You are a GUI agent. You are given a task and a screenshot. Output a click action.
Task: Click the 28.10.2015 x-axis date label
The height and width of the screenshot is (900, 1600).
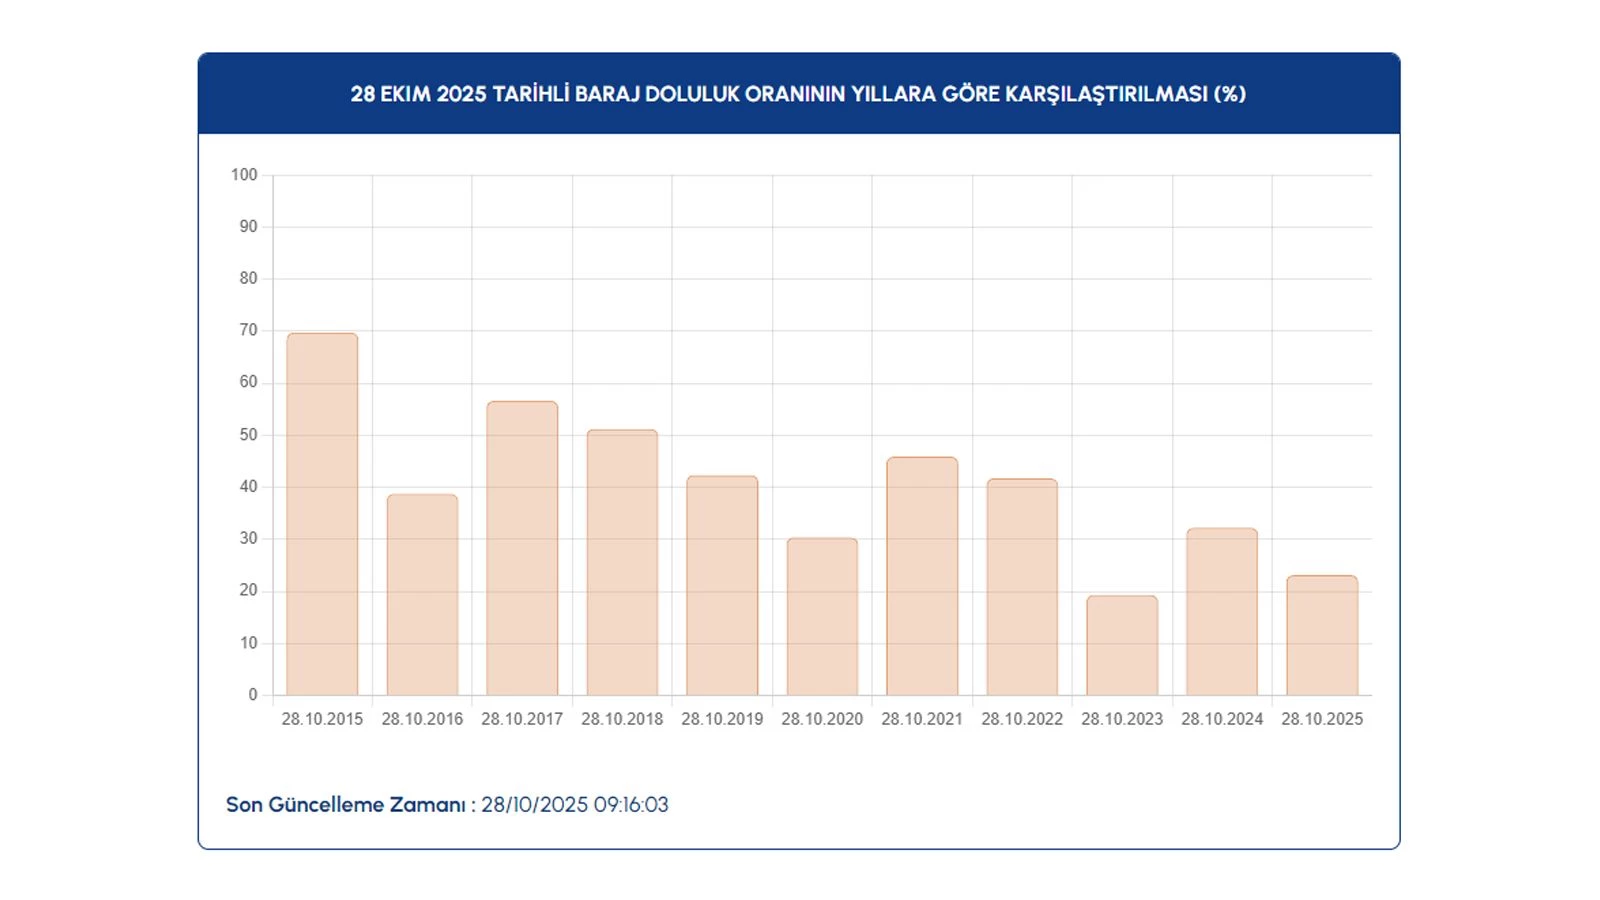point(322,719)
